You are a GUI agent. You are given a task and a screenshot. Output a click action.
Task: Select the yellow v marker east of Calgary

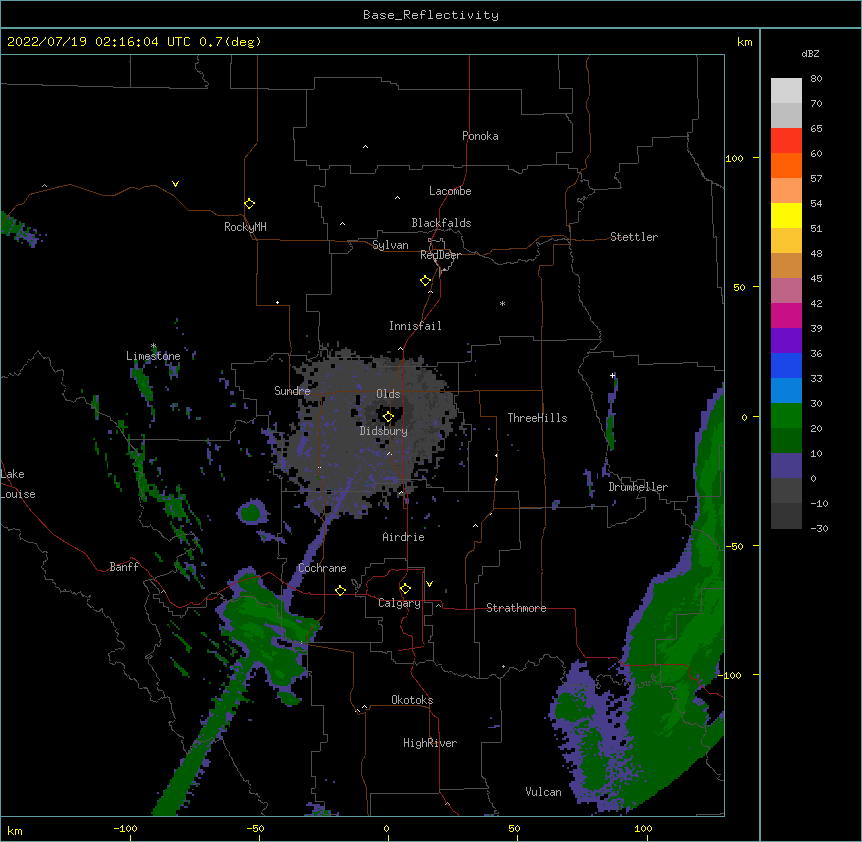[429, 584]
